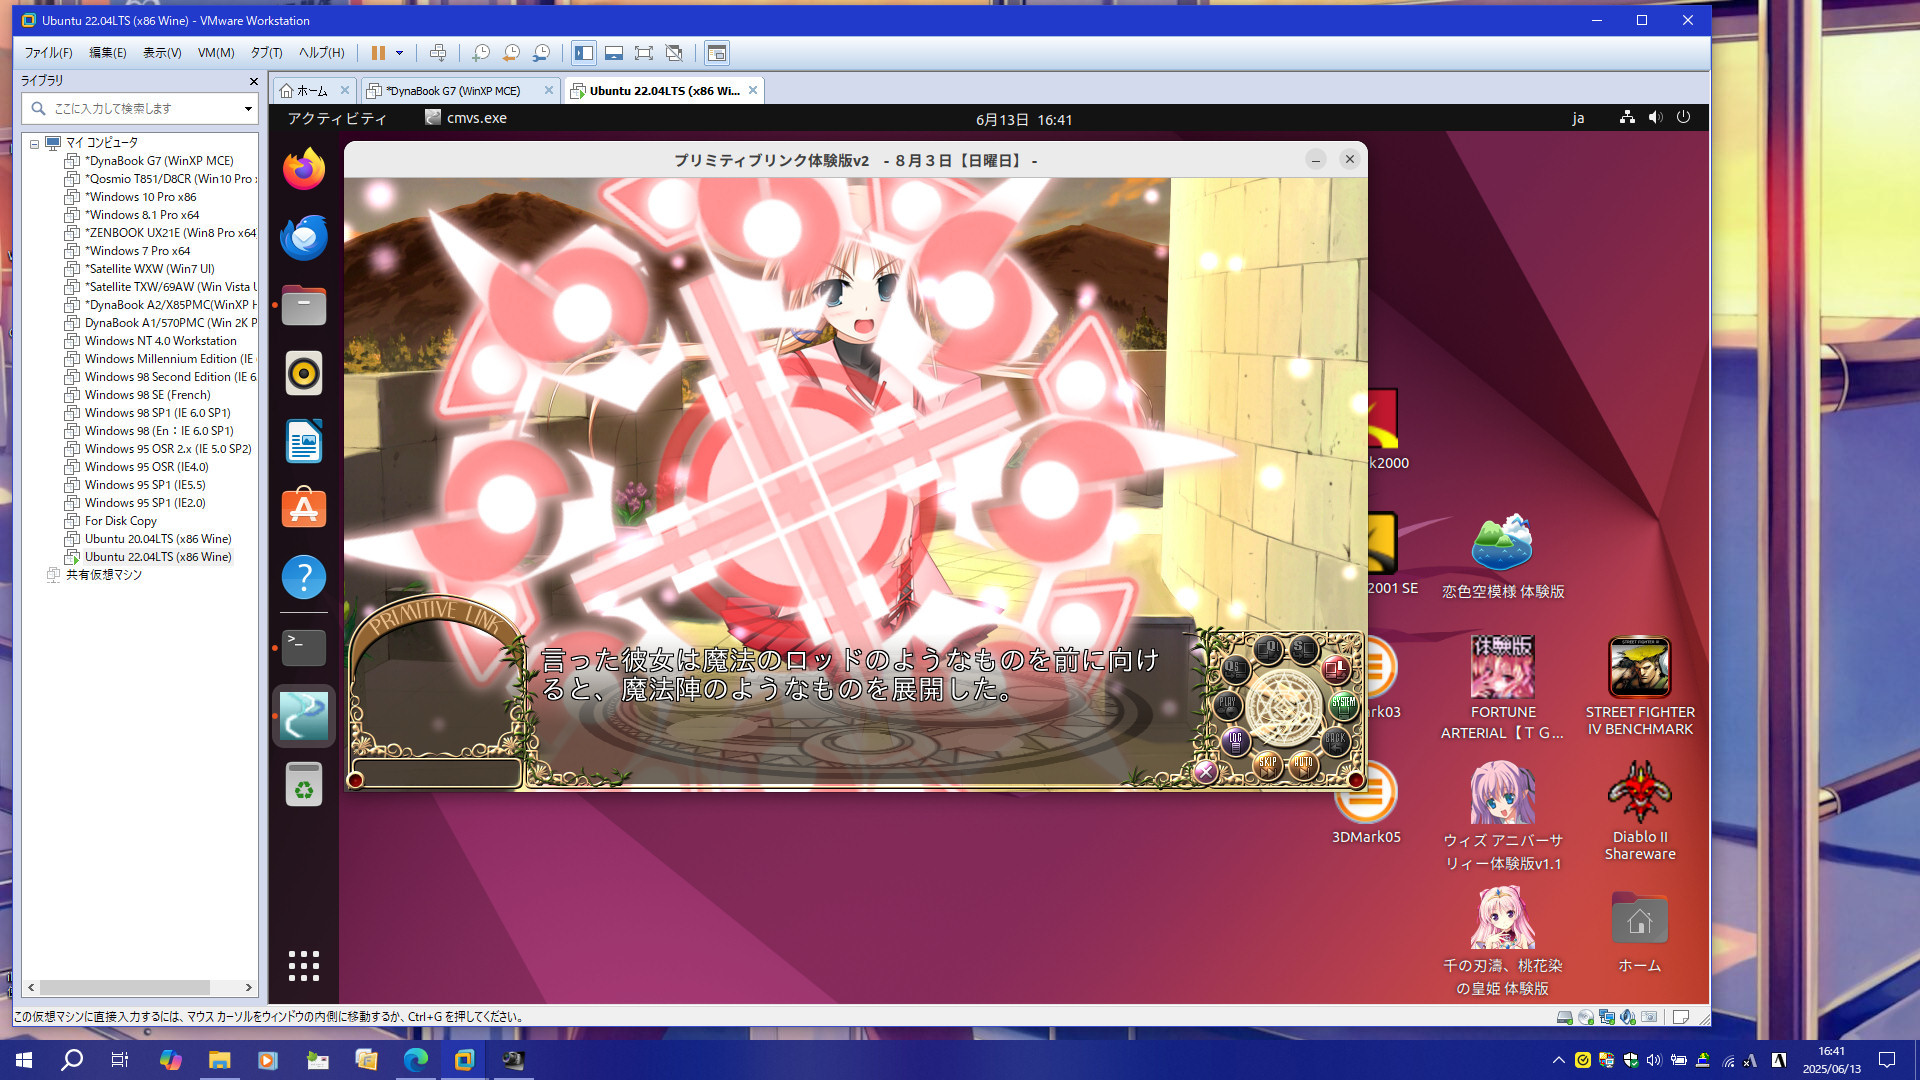Open Ubuntu Software from the dock
1920x1080 pixels.
304,509
